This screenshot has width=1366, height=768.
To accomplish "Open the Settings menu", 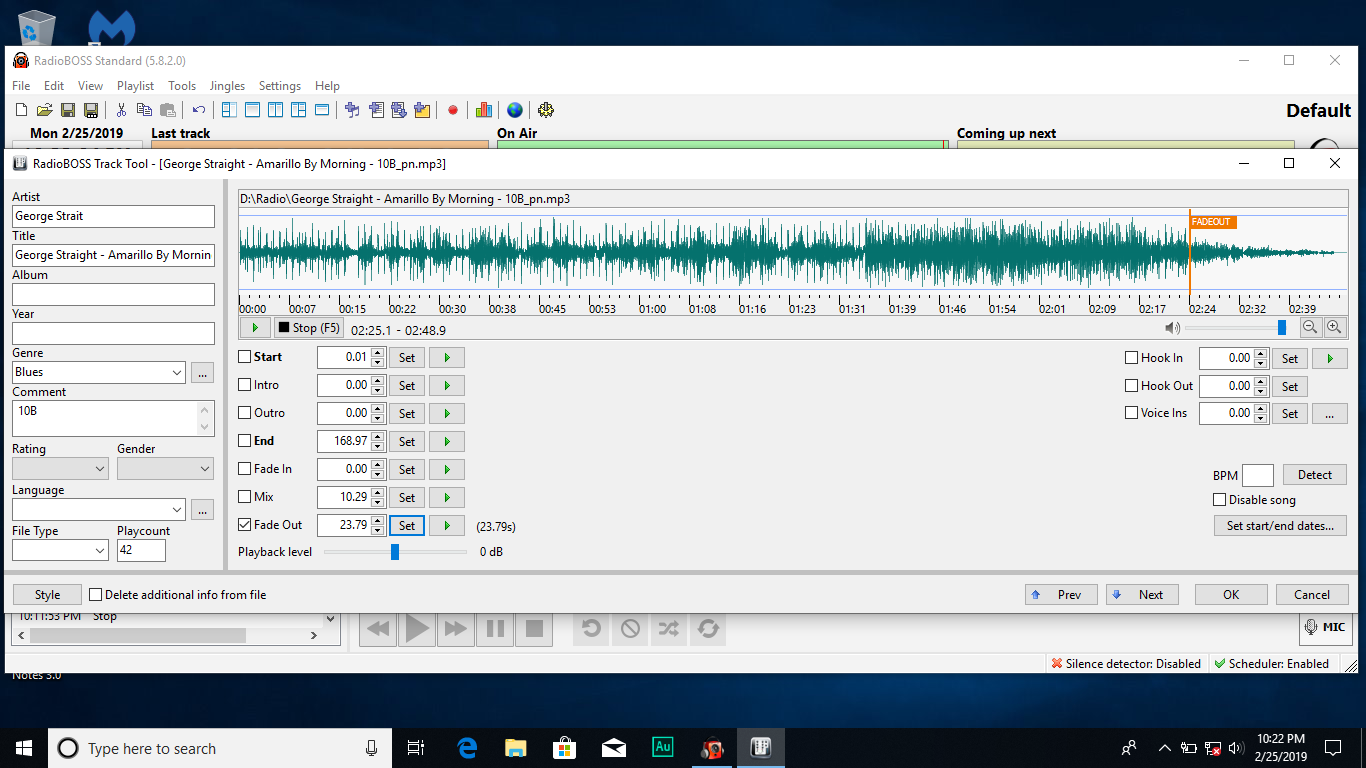I will pos(280,86).
